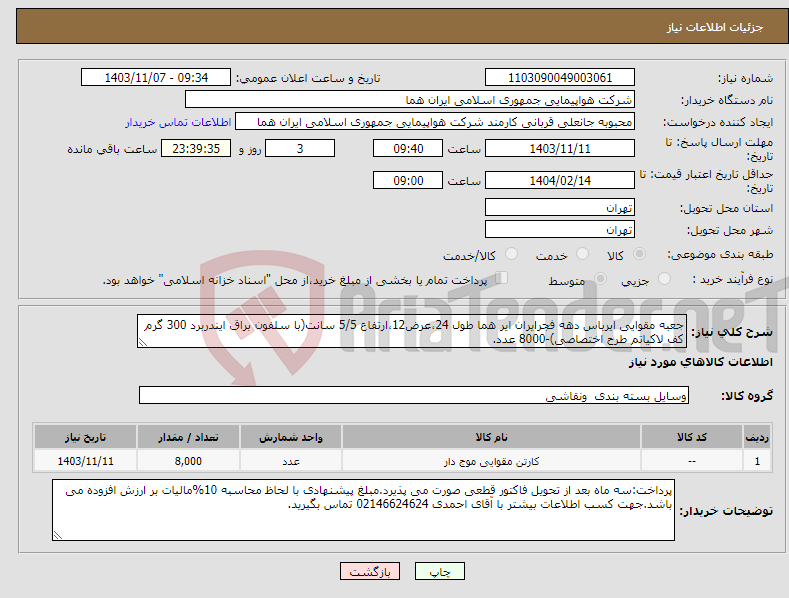The image size is (789, 598).
Task: Click the need number field 1103090049003061
Action: click(x=560, y=78)
